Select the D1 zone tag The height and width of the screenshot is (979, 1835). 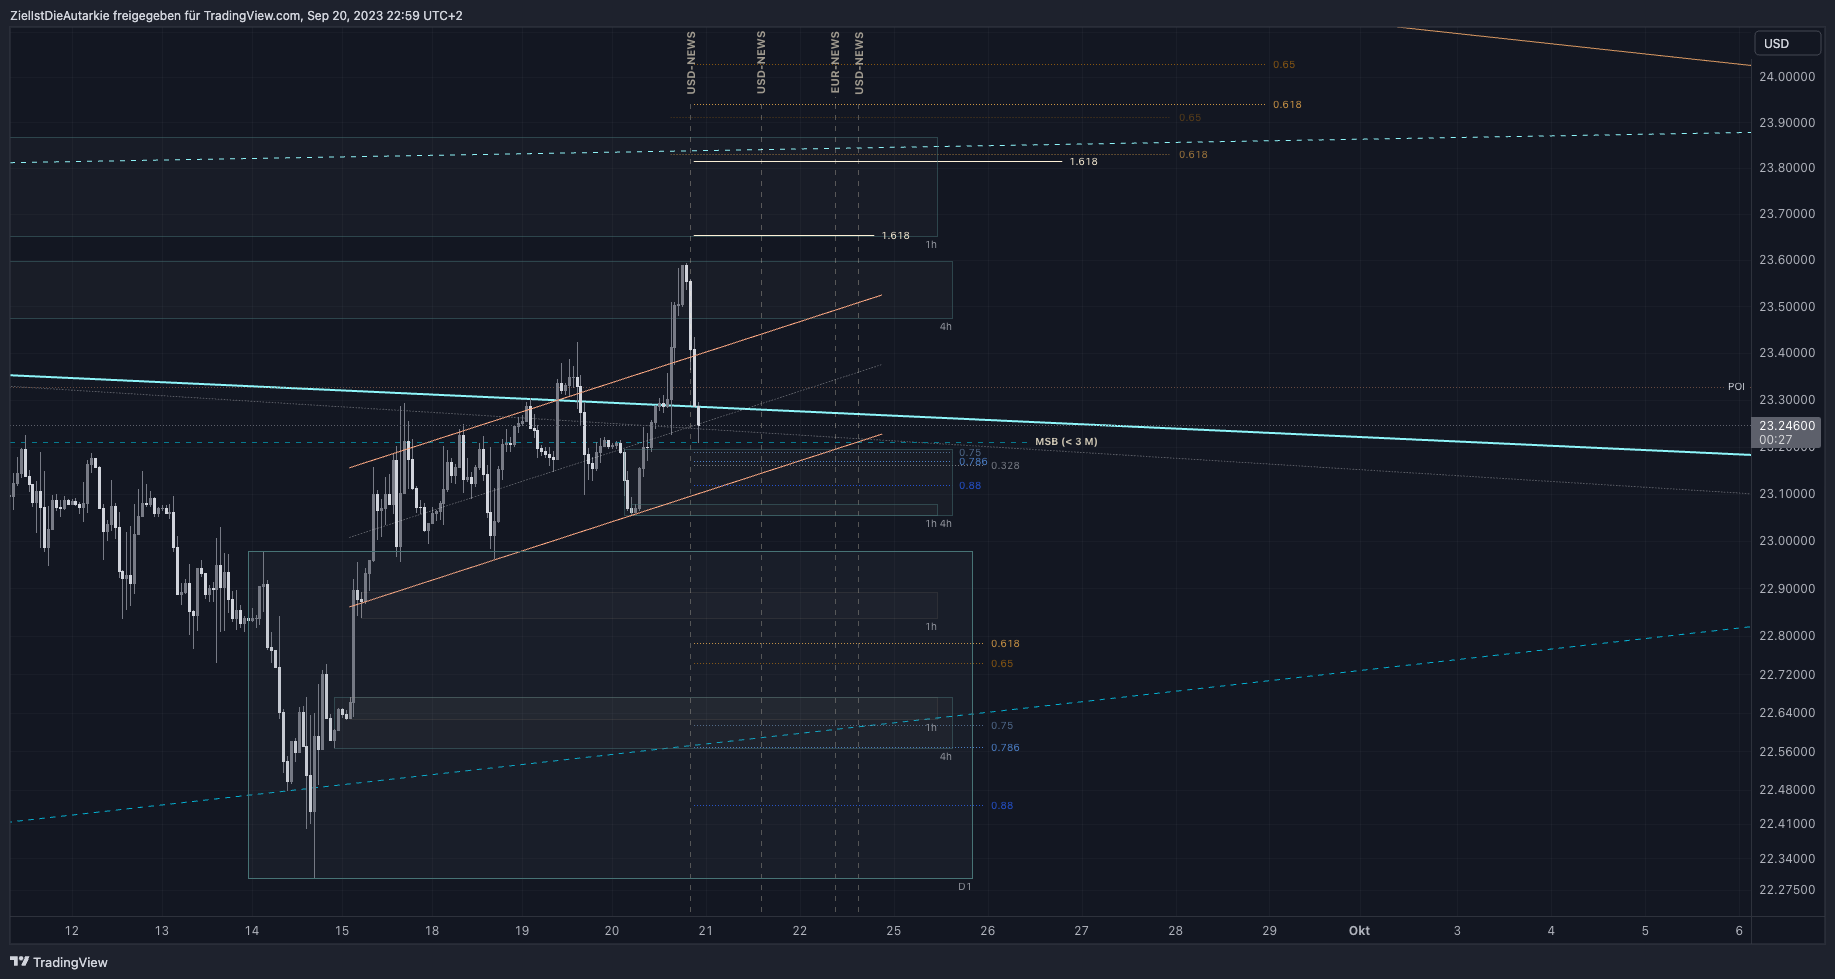(x=965, y=887)
